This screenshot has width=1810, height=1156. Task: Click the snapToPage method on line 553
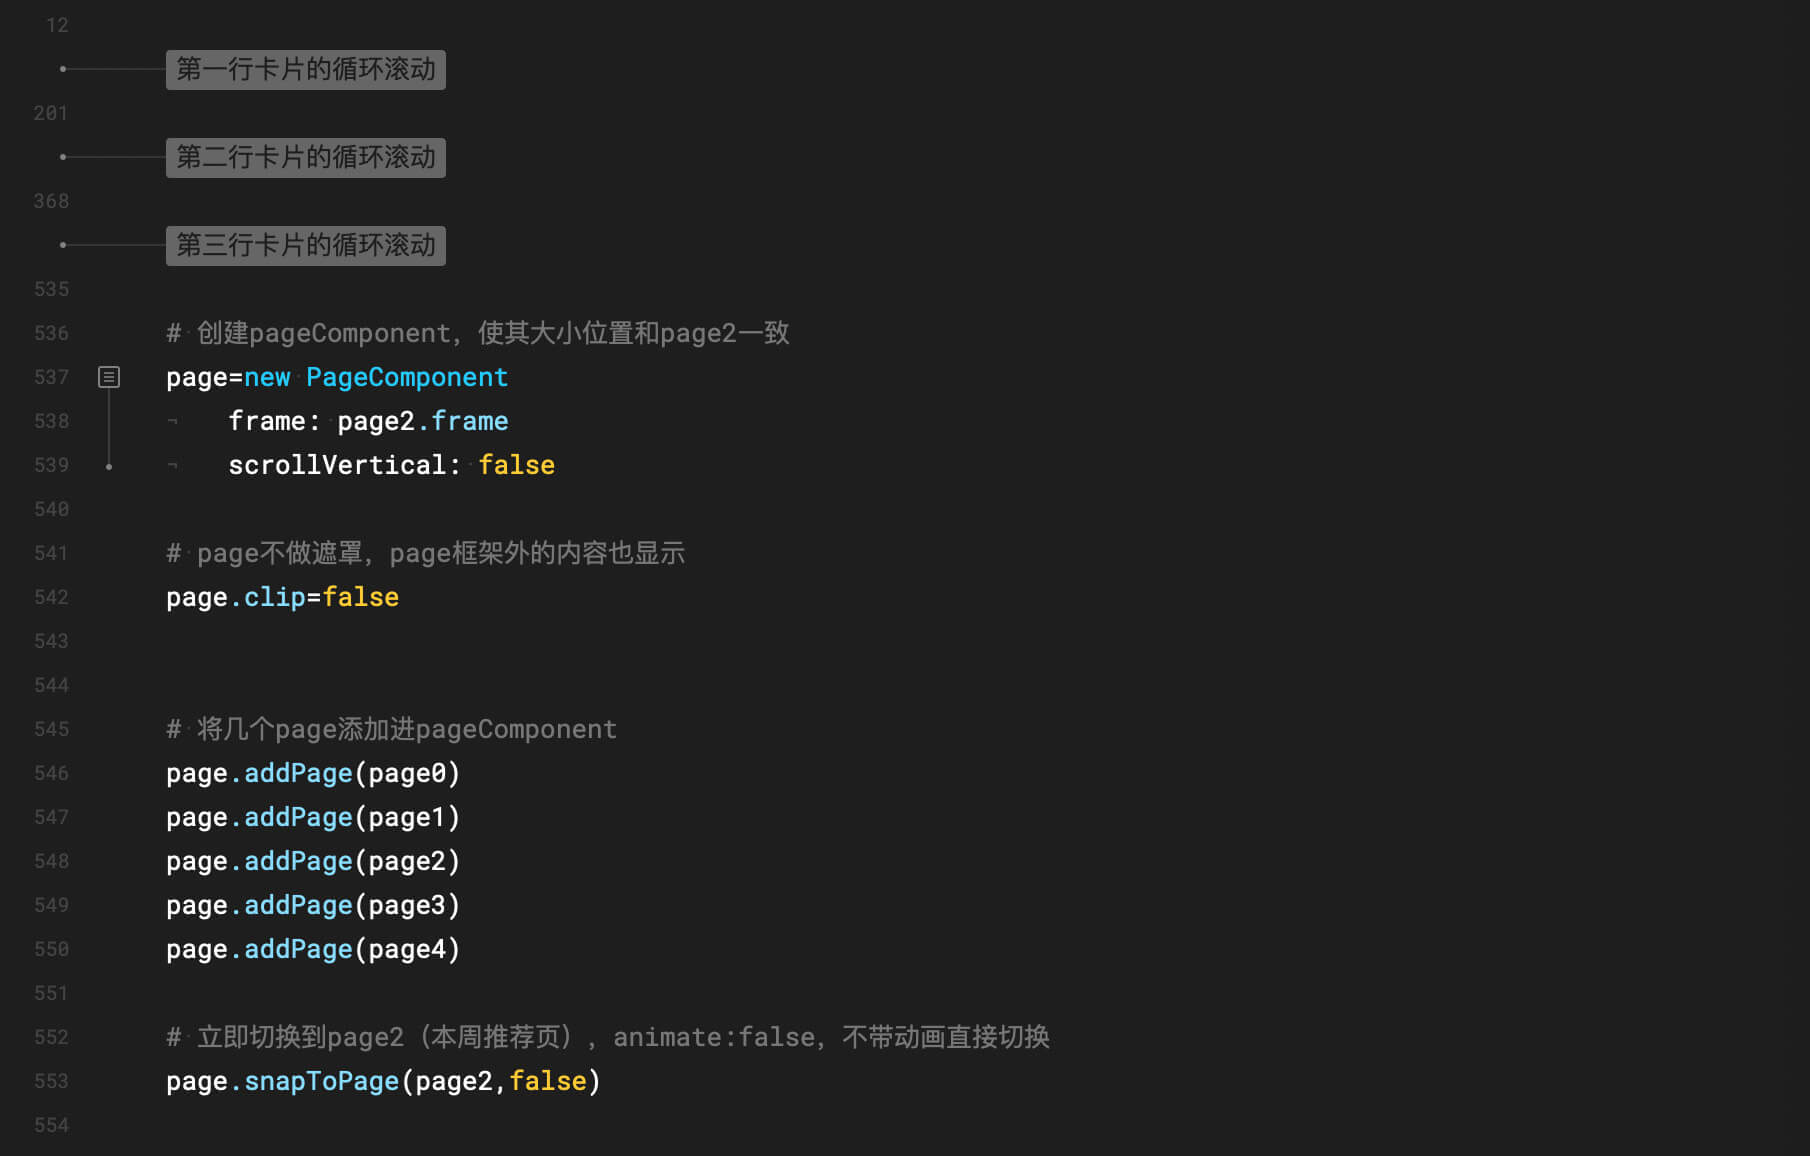(x=322, y=1081)
